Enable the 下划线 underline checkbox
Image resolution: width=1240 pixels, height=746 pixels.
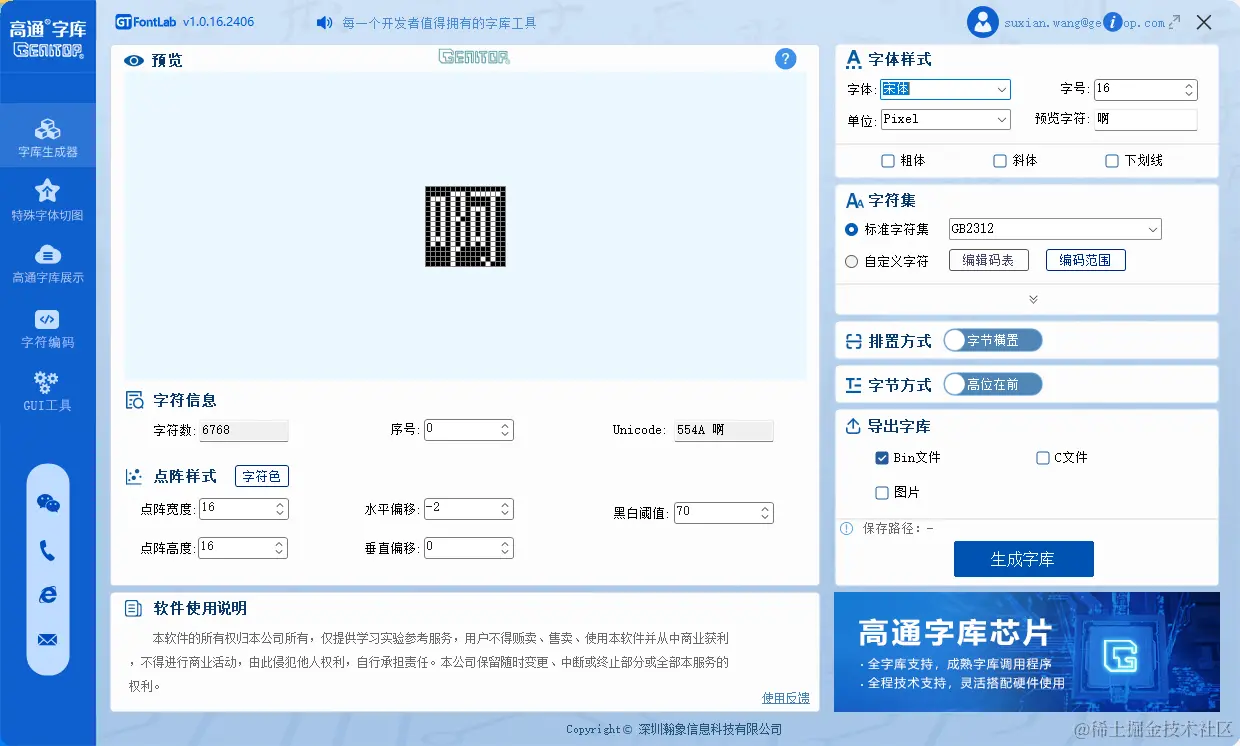pyautogui.click(x=1112, y=161)
